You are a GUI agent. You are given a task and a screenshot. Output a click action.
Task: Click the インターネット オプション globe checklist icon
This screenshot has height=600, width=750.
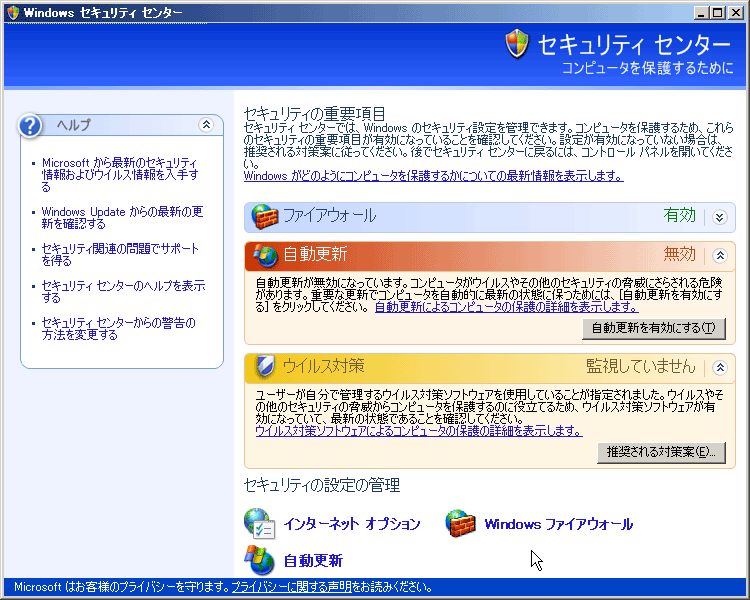(259, 523)
